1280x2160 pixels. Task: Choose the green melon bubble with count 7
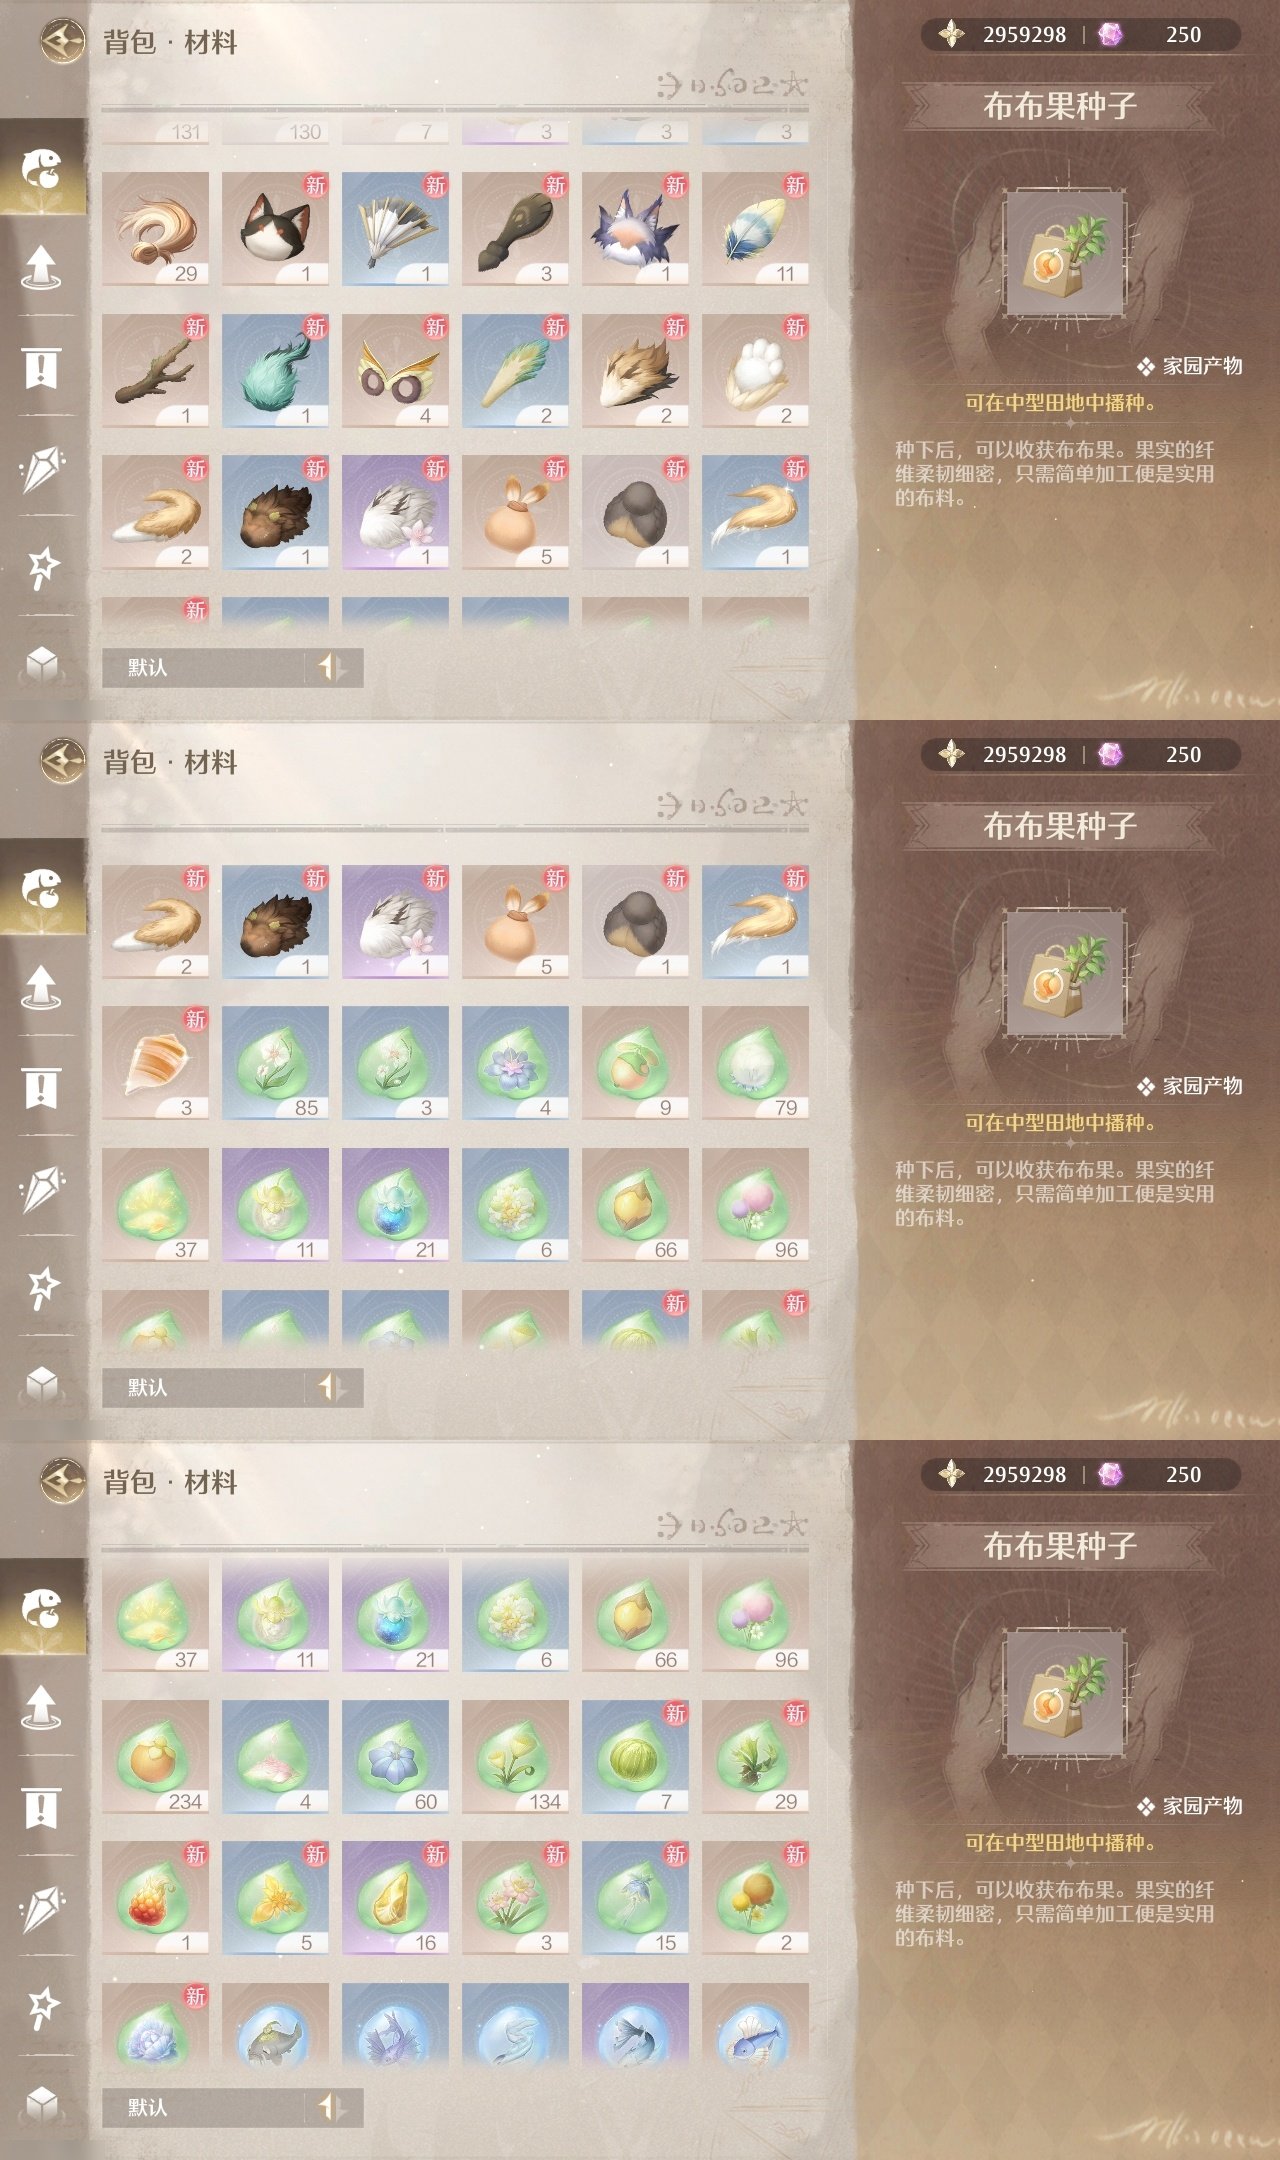tap(635, 1757)
